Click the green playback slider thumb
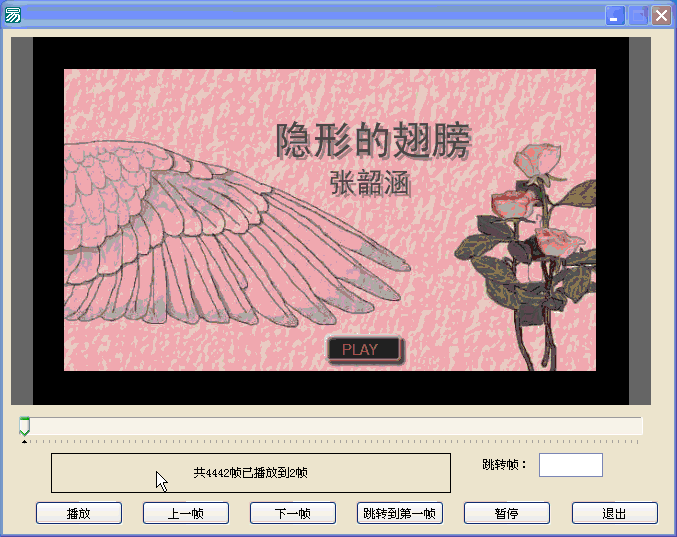 tap(25, 426)
